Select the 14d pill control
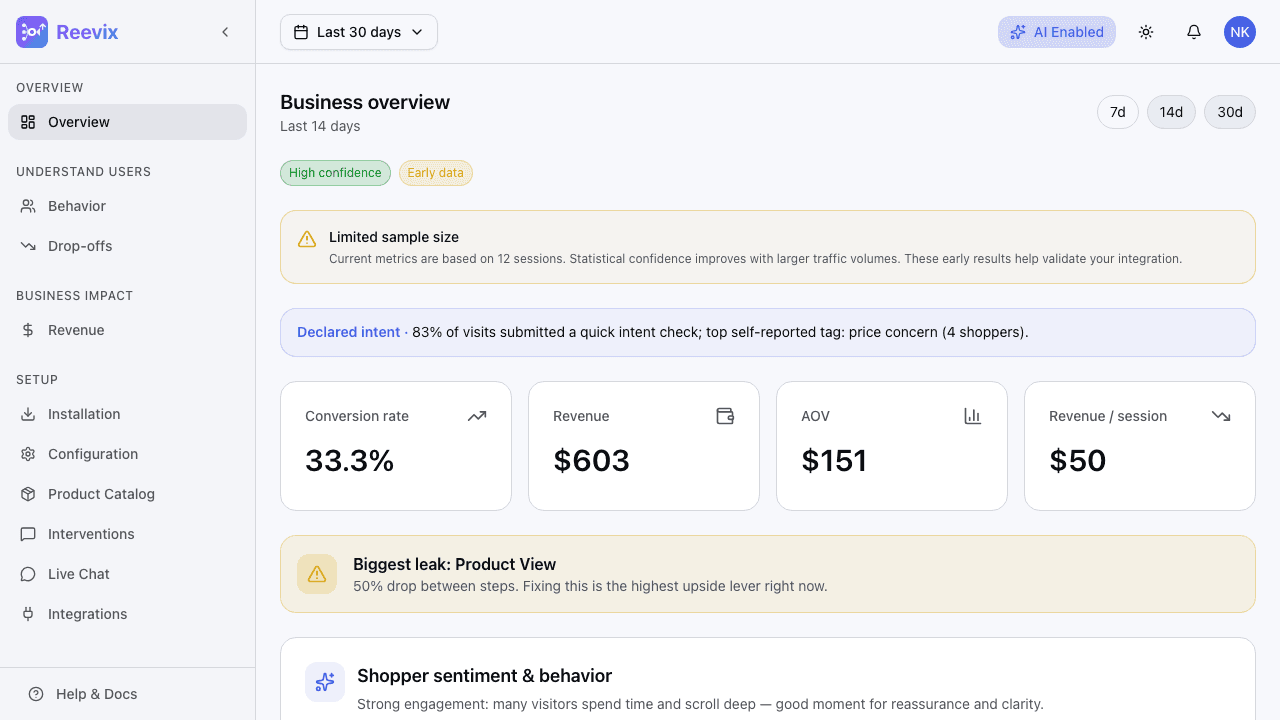 (x=1171, y=112)
